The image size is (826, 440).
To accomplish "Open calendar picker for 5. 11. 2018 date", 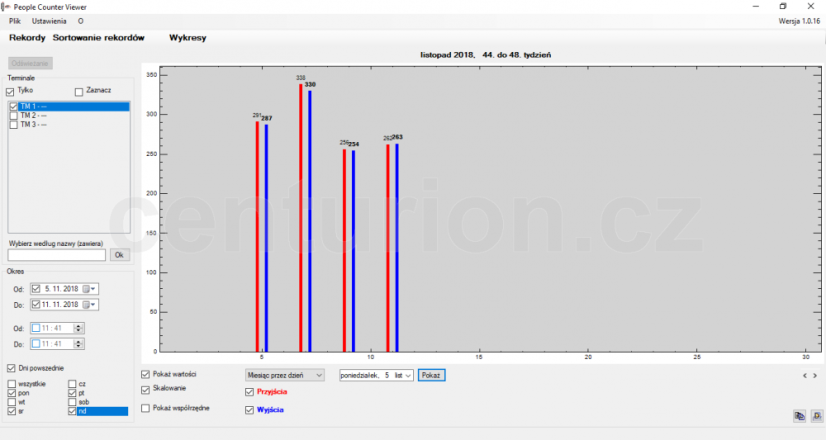I will [x=90, y=289].
